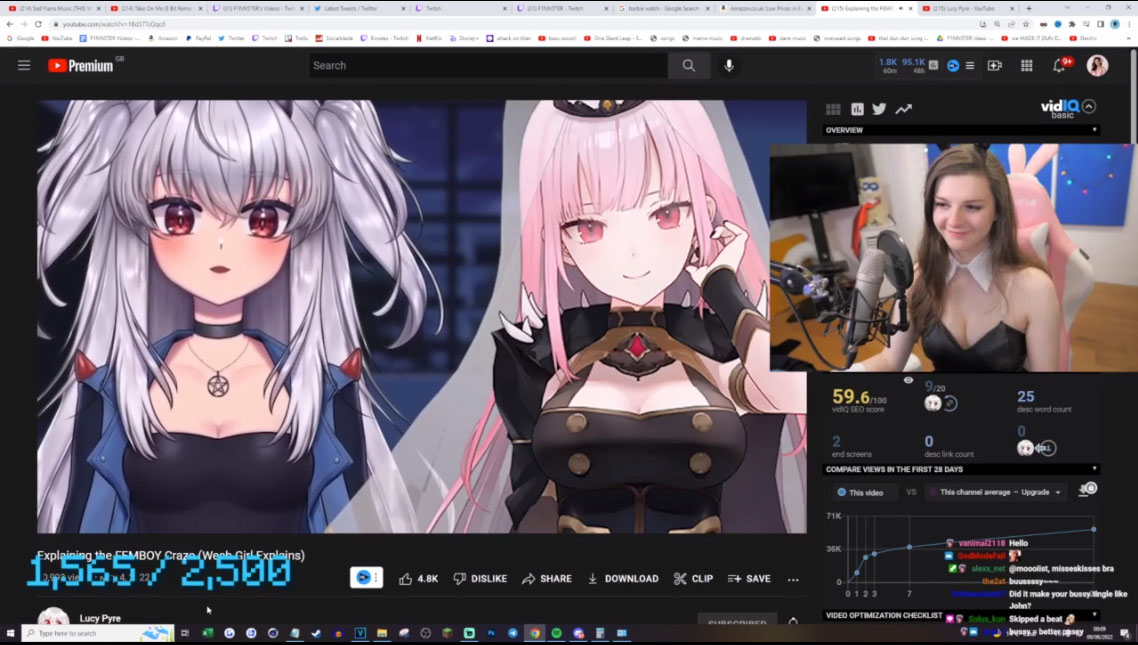
Task: Click the YouTube search field
Action: tap(488, 65)
